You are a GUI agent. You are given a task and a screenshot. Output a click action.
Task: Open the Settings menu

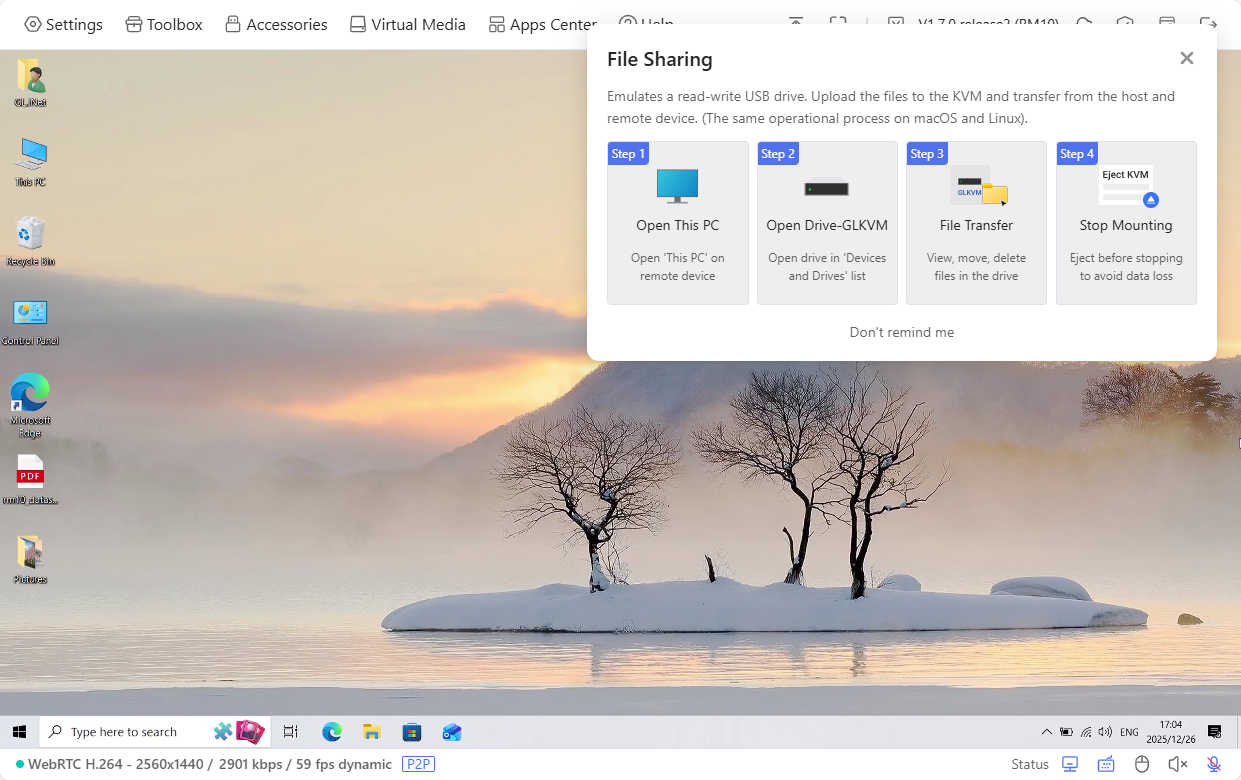63,23
